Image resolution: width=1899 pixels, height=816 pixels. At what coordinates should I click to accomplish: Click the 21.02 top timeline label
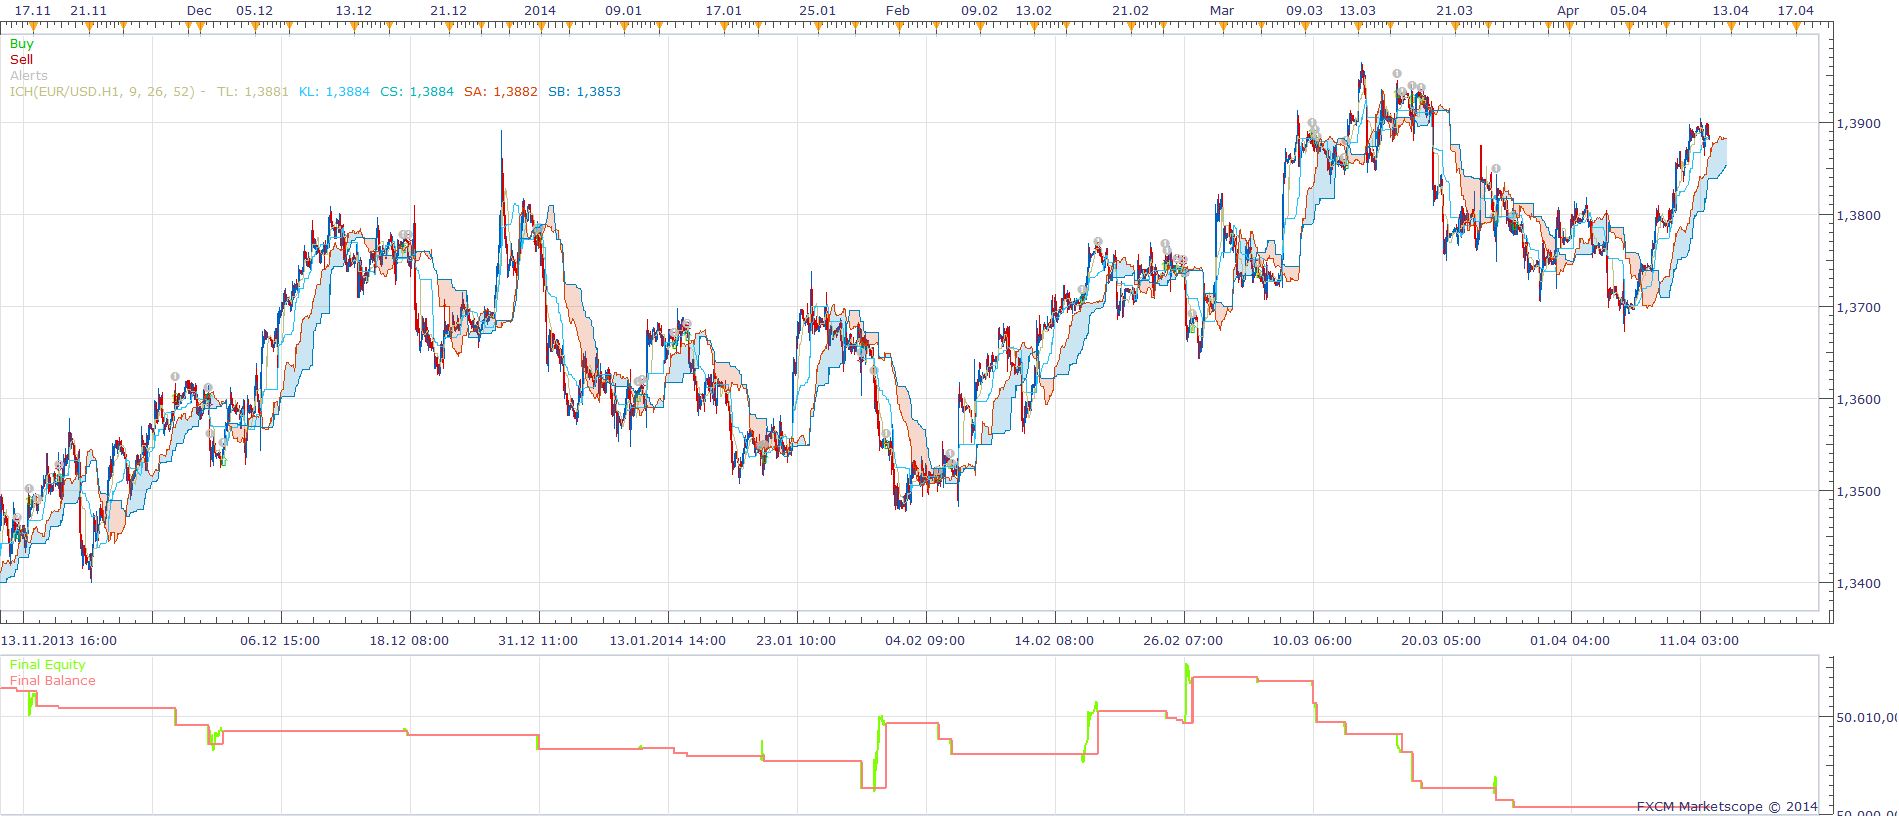coord(1131,11)
